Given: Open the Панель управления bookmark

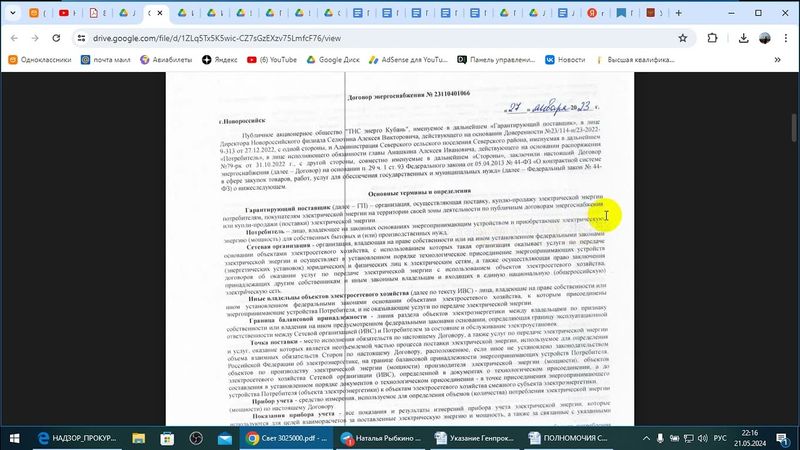Looking at the screenshot, I should [496, 60].
